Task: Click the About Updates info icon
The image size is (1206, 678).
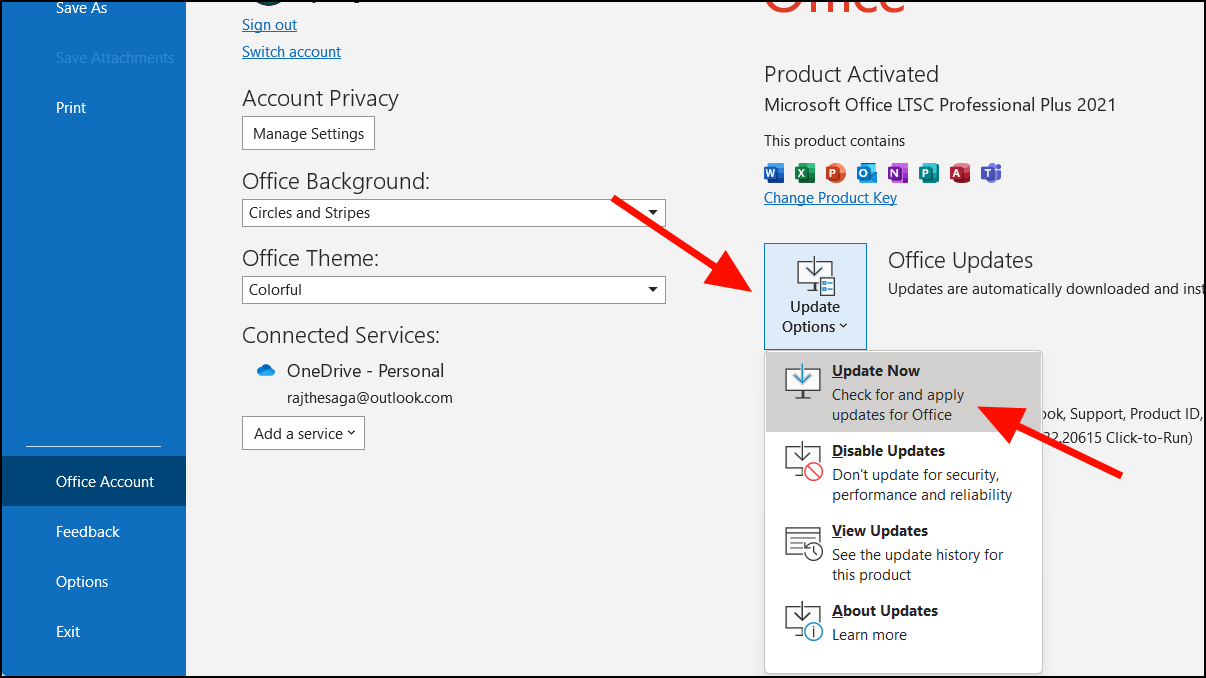Action: (x=803, y=622)
